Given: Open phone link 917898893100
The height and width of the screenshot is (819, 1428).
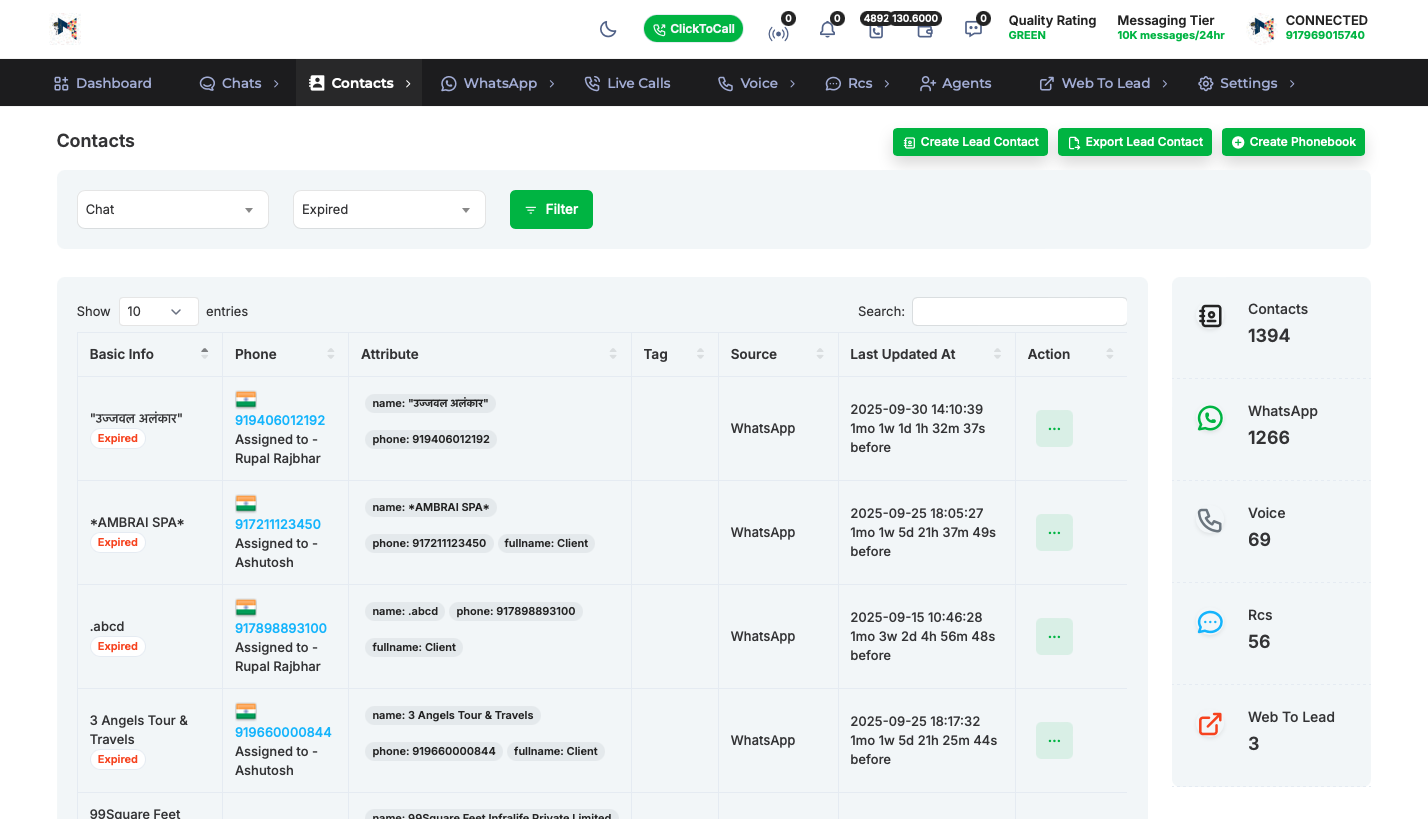Looking at the screenshot, I should (281, 627).
